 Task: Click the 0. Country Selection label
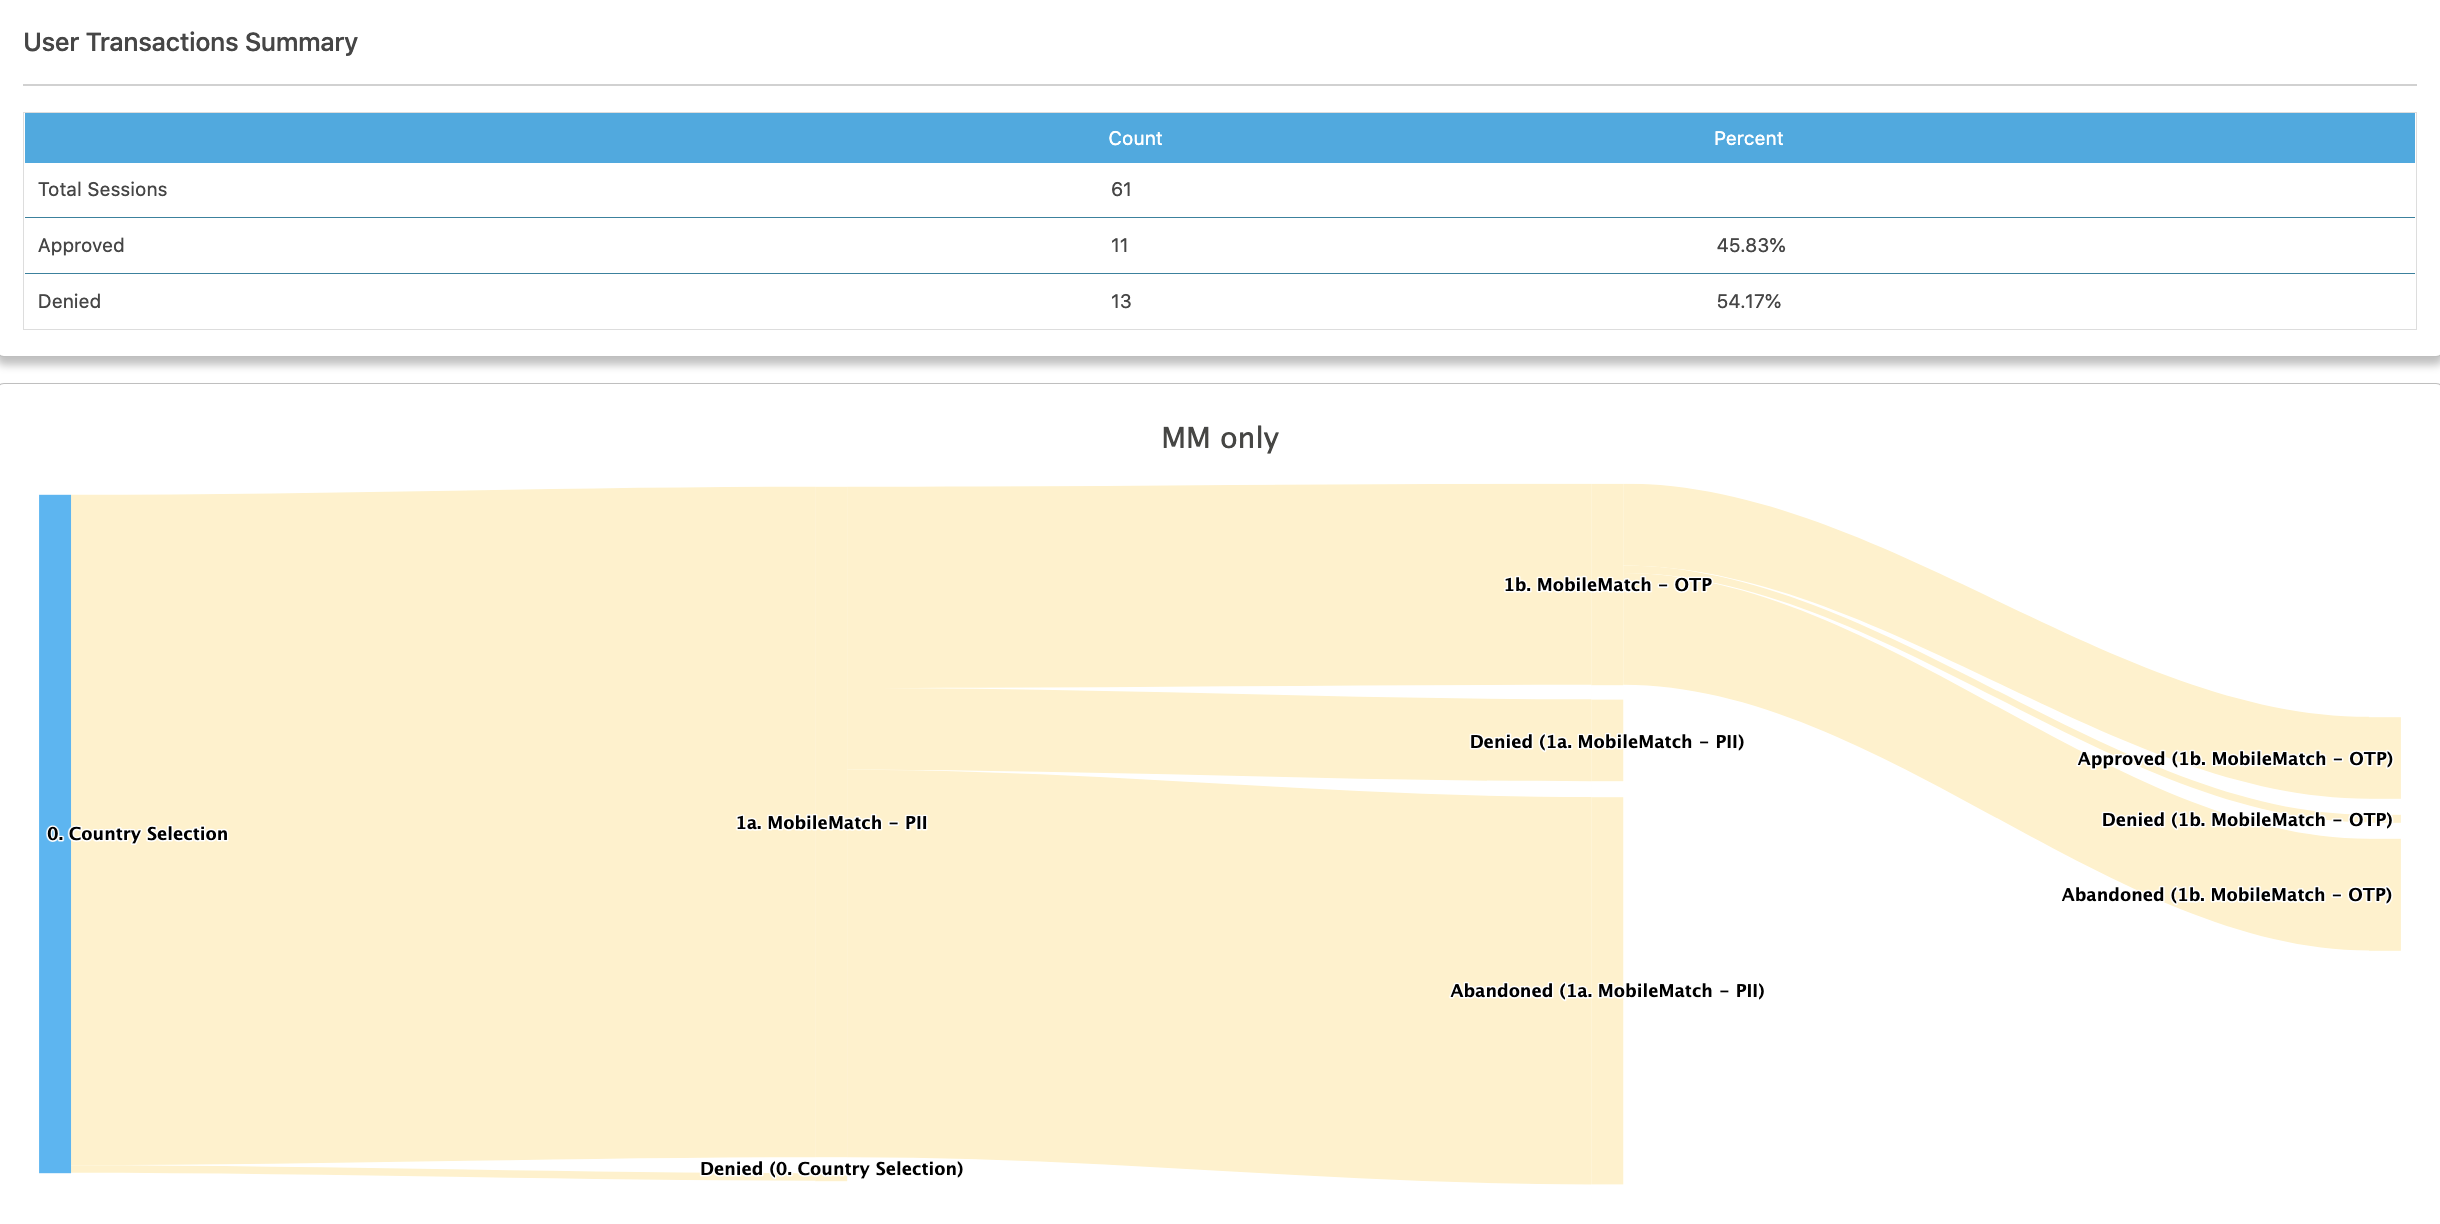click(x=137, y=833)
